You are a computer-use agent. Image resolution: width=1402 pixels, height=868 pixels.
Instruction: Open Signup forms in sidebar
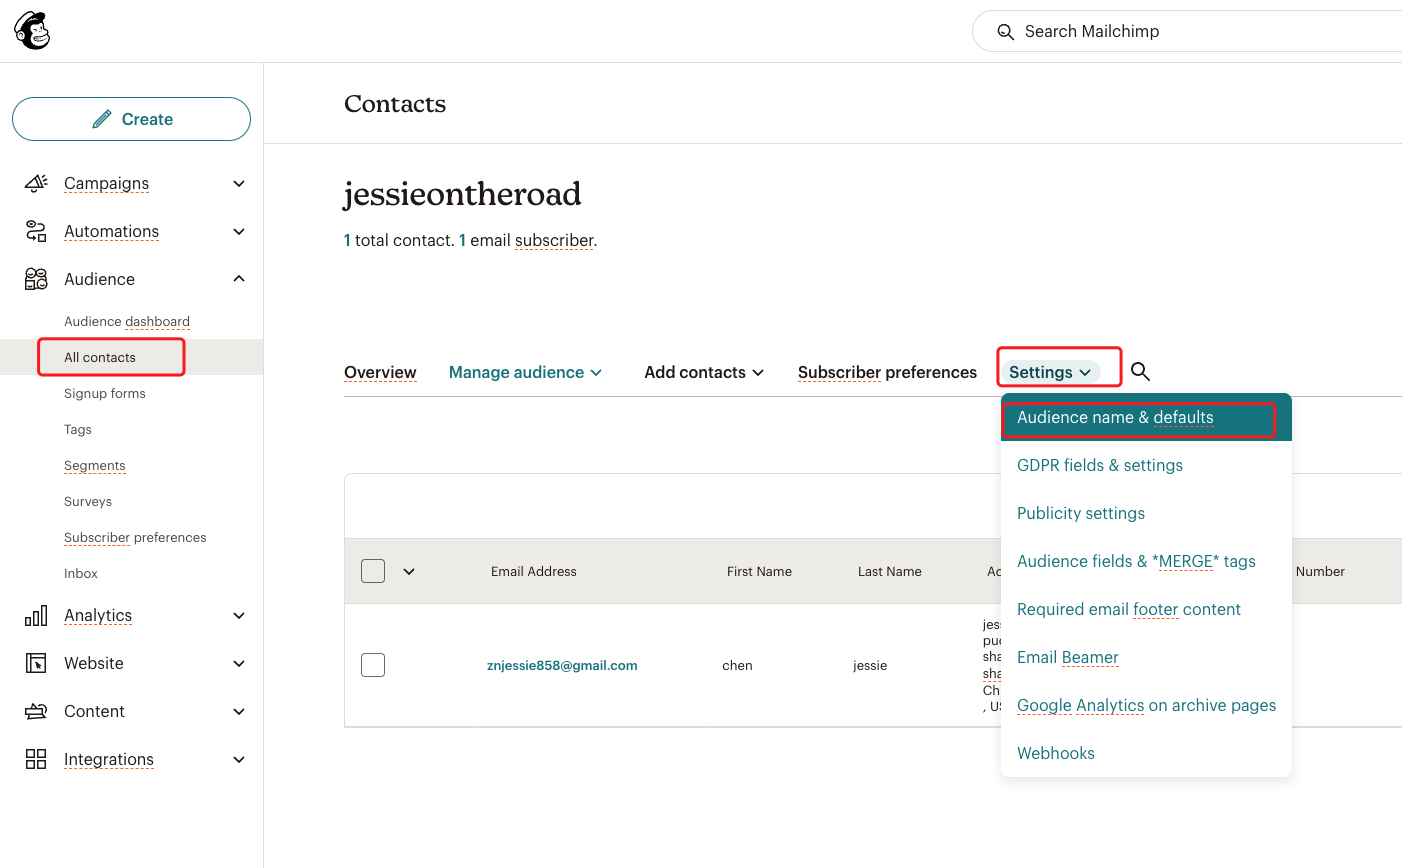(x=105, y=393)
